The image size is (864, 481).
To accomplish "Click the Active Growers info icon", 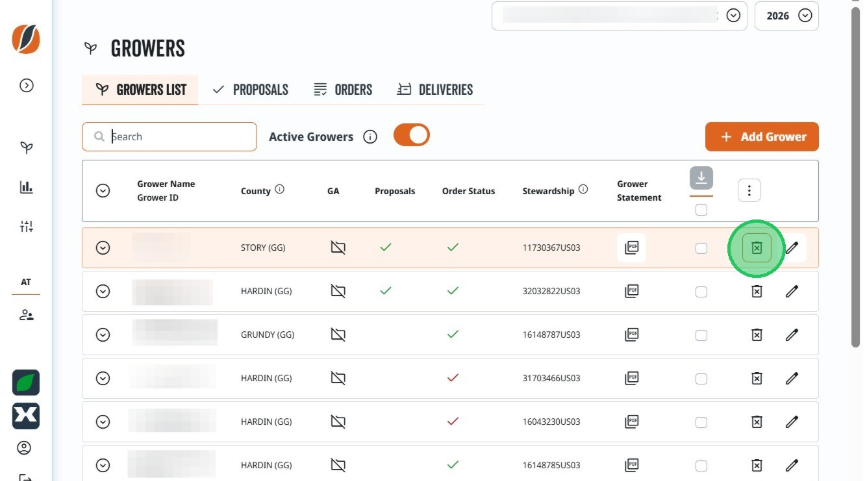I will (x=370, y=137).
